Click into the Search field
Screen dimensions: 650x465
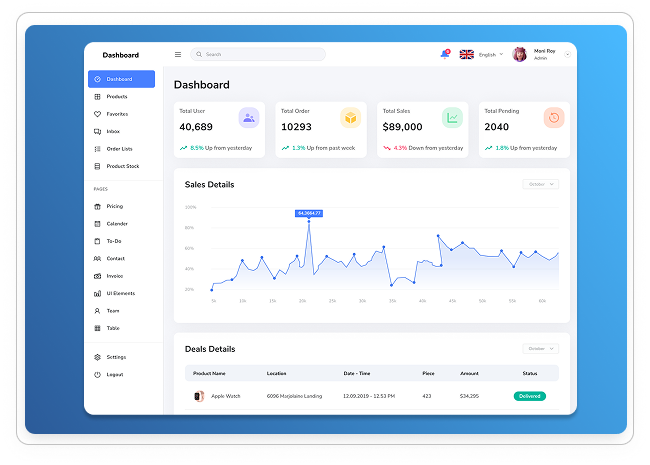pyautogui.click(x=258, y=54)
